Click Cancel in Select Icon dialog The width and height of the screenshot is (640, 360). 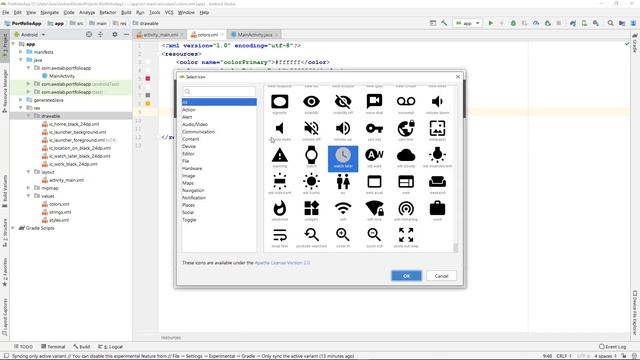[441, 276]
